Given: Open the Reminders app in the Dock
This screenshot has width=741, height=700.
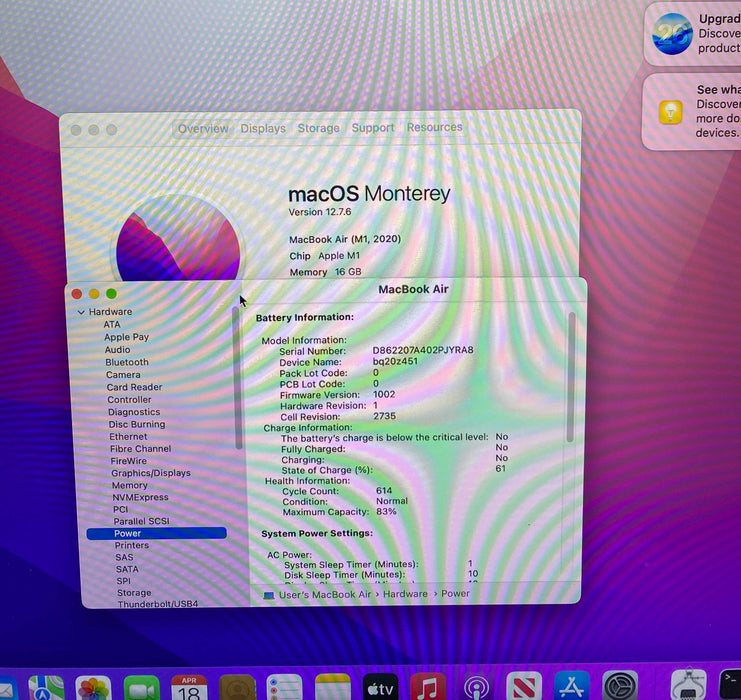Looking at the screenshot, I should pyautogui.click(x=284, y=688).
